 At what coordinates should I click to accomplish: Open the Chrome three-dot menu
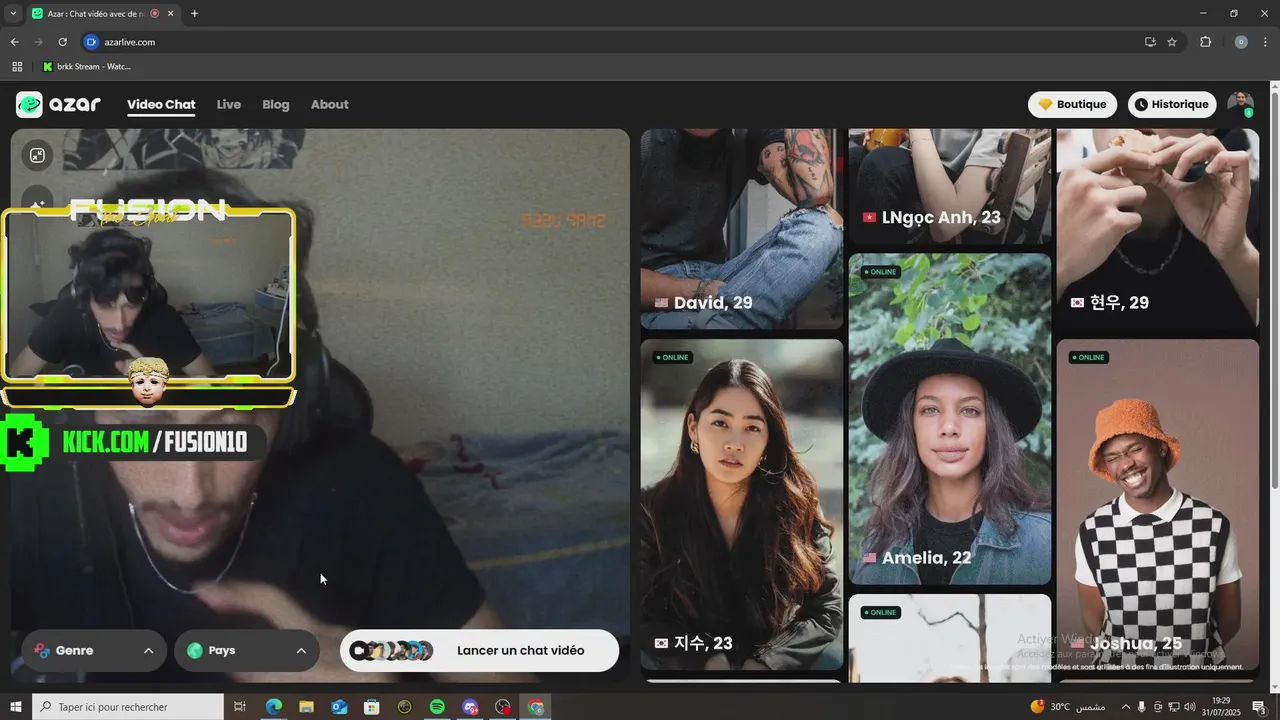1266,42
